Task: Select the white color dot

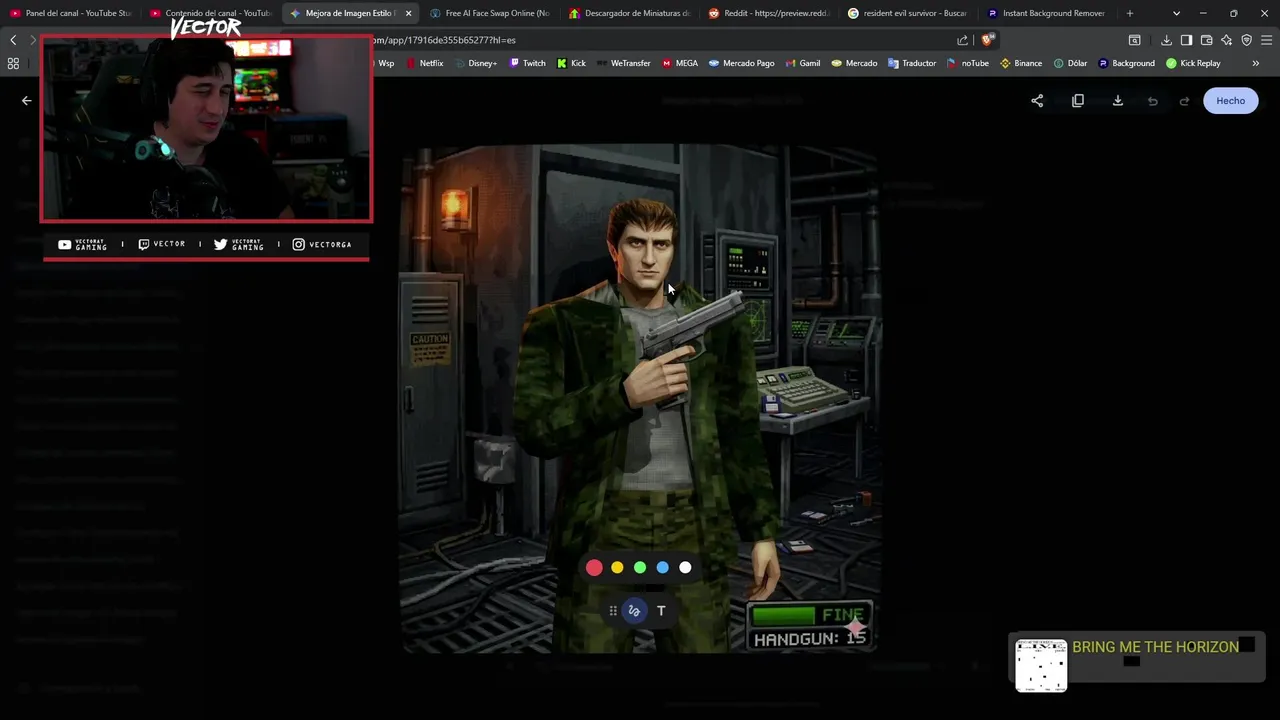Action: coord(685,568)
